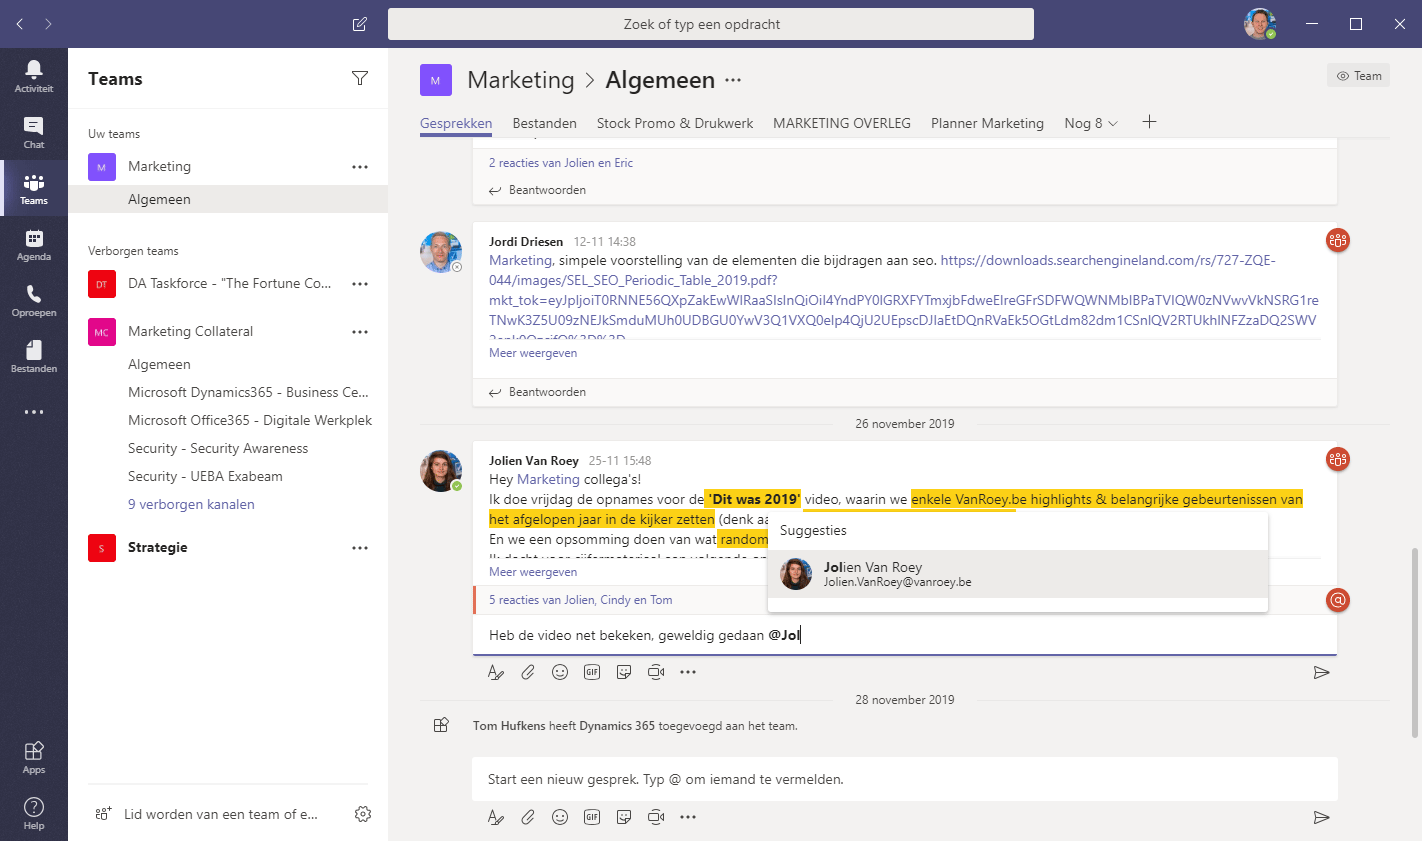Viewport: 1422px width, 841px height.
Task: Open more options for Marketing Collateral team
Action: 360,332
